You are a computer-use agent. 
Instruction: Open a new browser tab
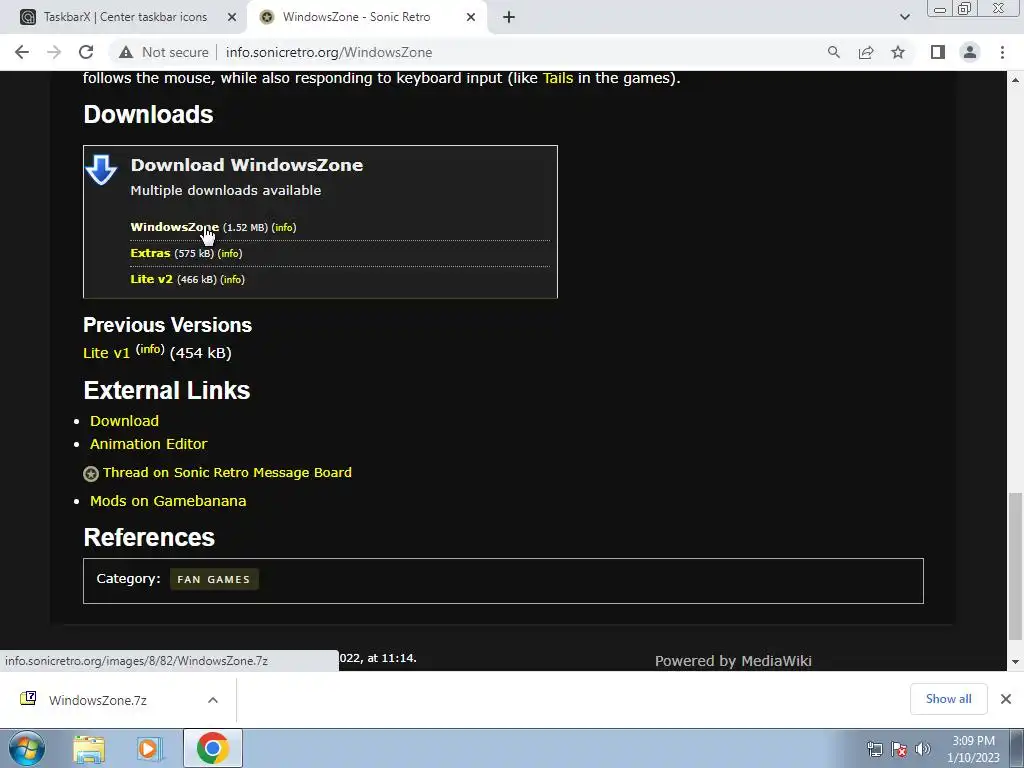509,18
